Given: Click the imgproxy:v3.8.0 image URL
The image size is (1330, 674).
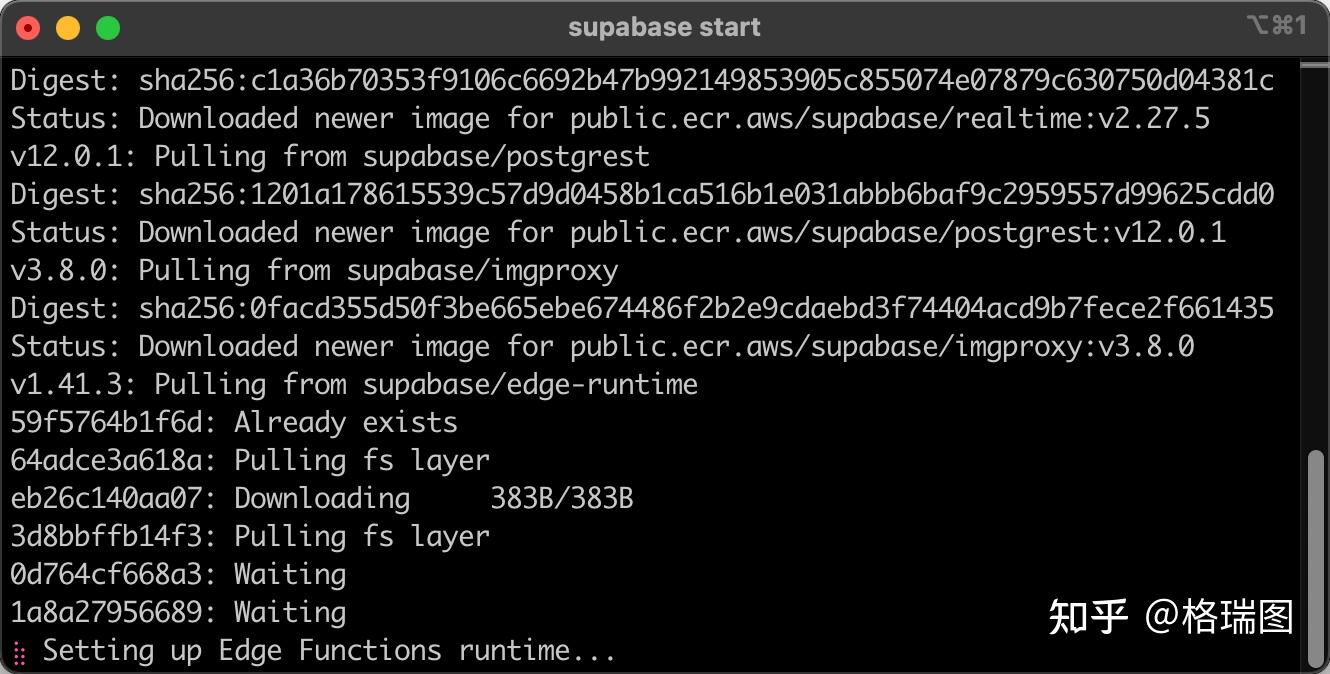Looking at the screenshot, I should coord(882,346).
